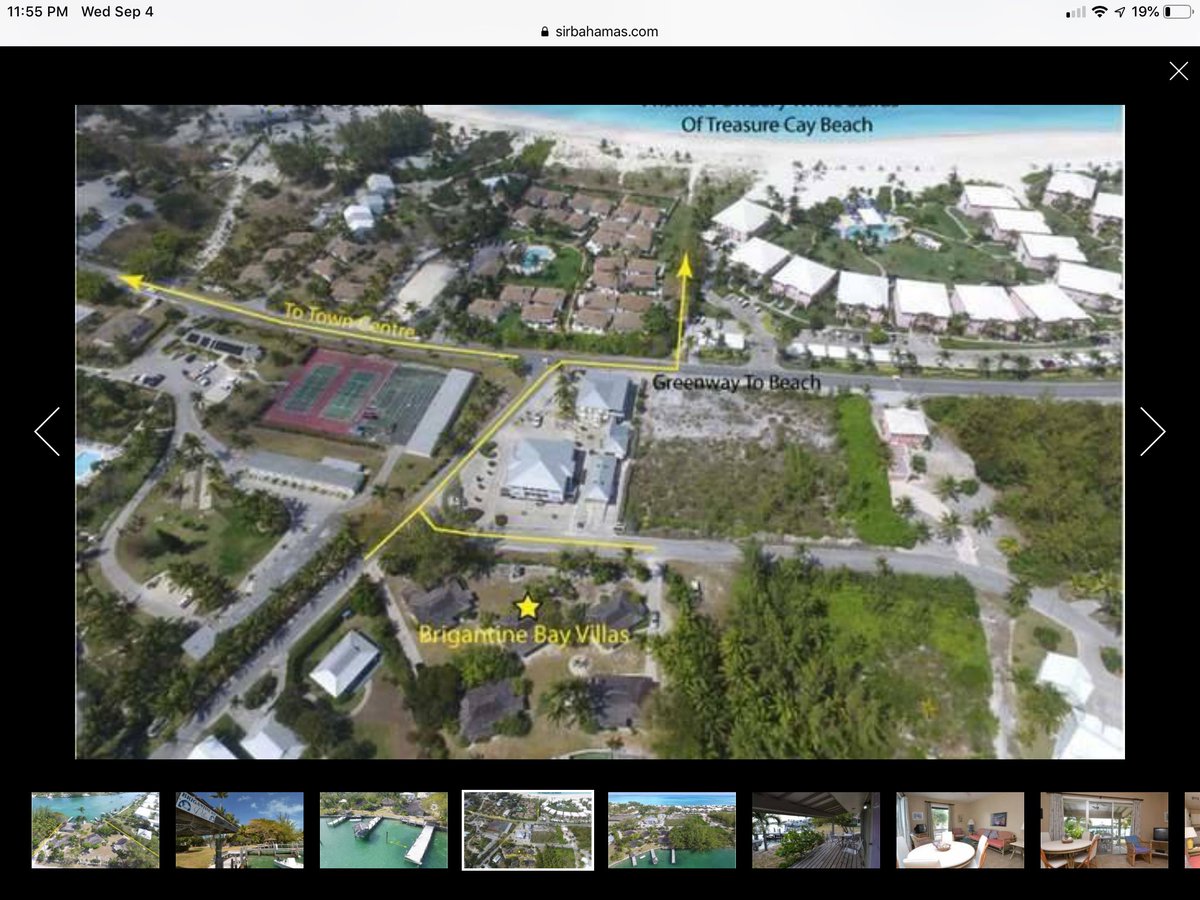Open the third thumbnail of boat docks
This screenshot has width=1200, height=900.
383,830
